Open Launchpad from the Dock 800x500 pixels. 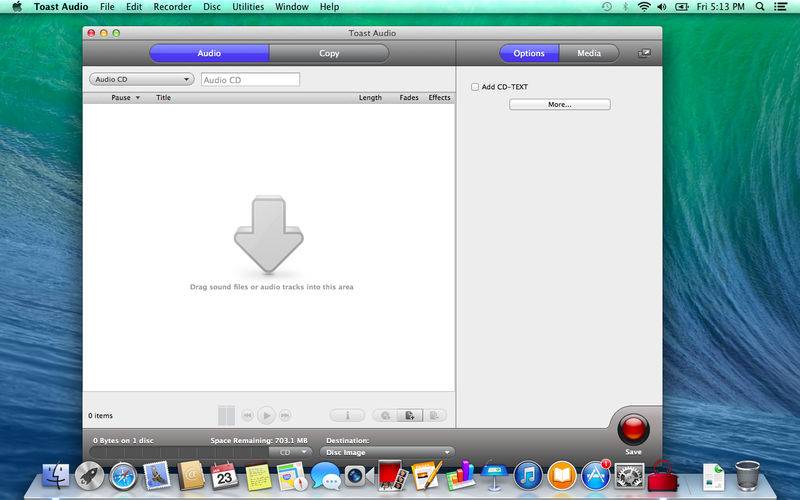90,476
